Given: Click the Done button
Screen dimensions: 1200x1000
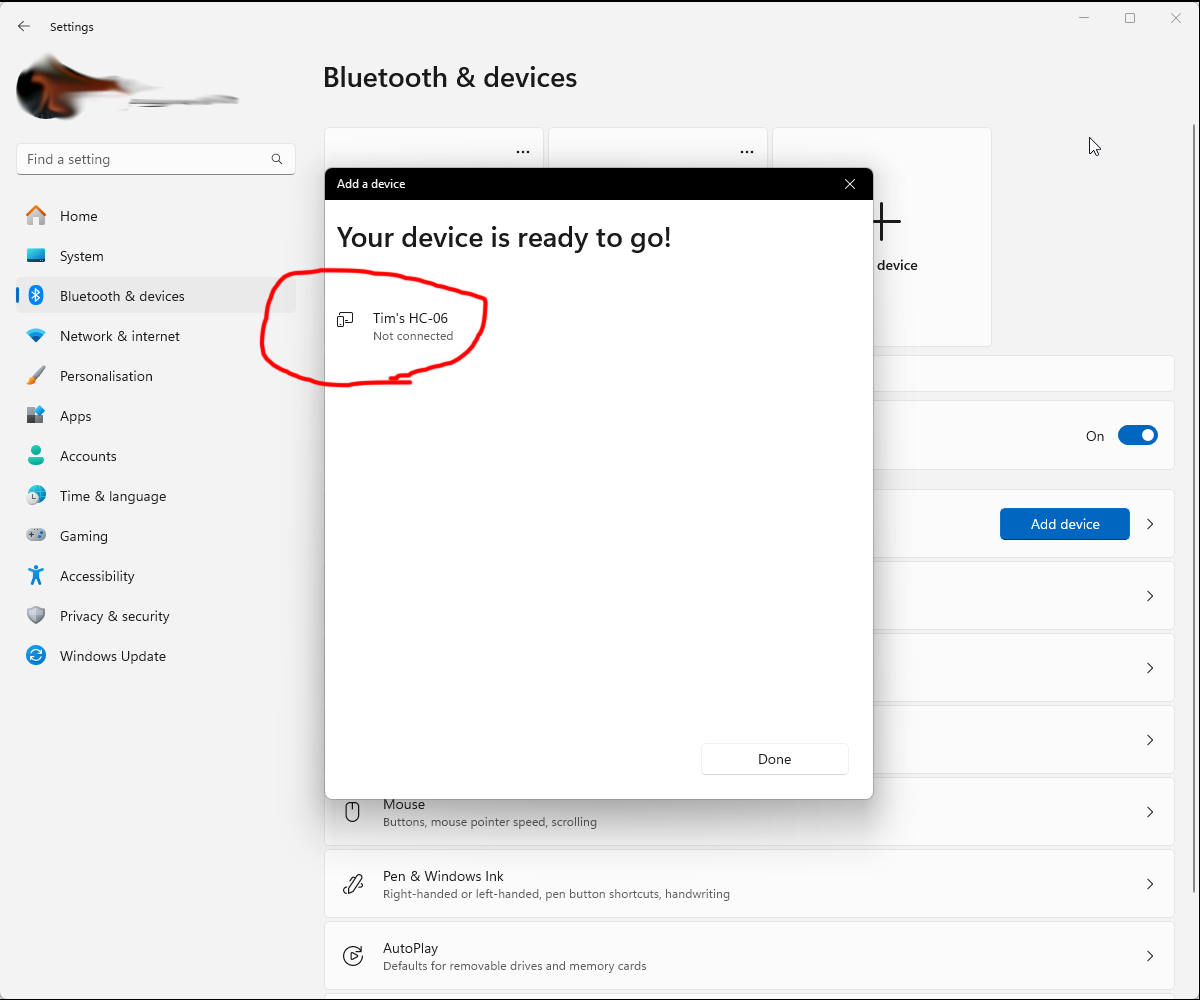Looking at the screenshot, I should pyautogui.click(x=774, y=759).
